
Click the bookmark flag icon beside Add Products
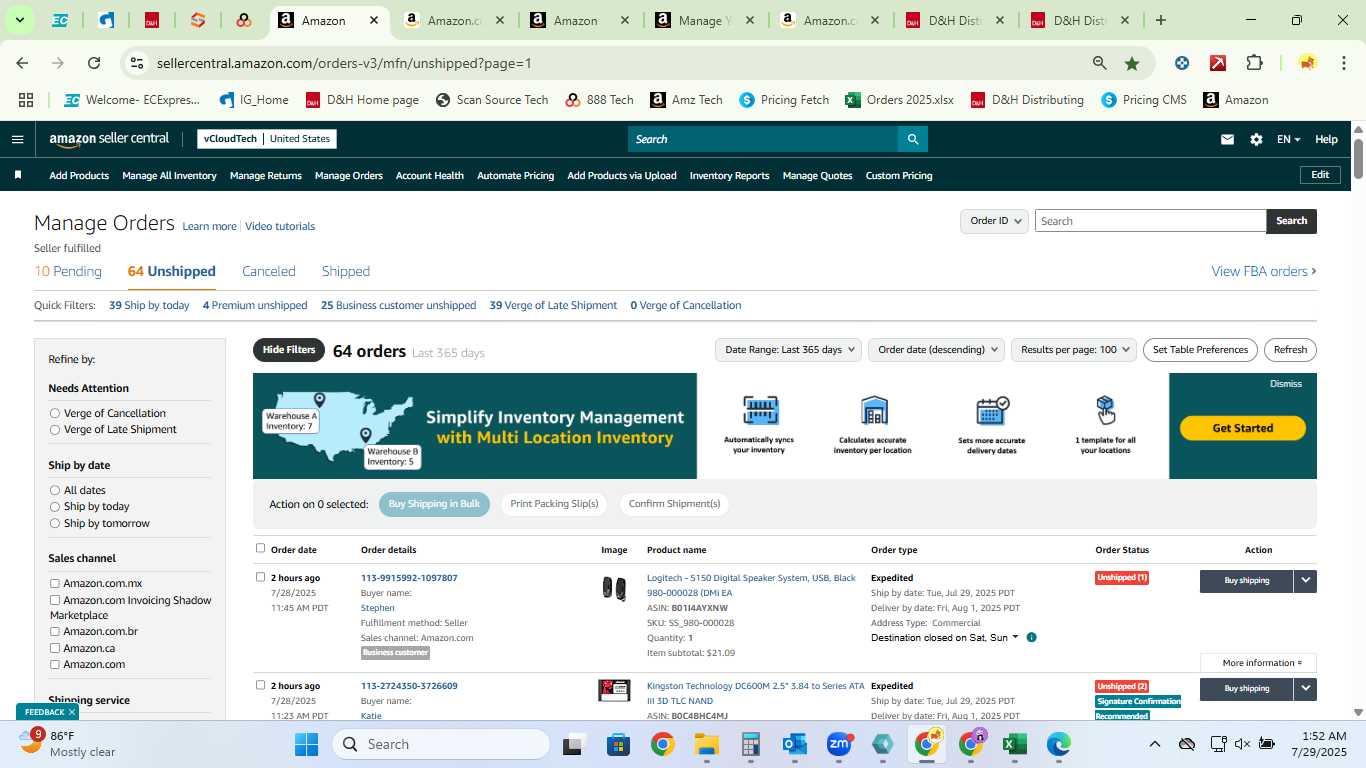pos(18,175)
